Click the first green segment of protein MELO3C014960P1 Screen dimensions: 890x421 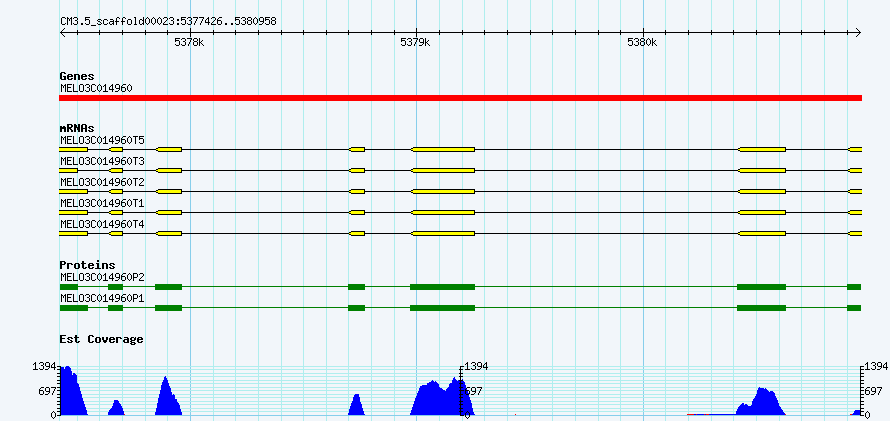(74, 308)
